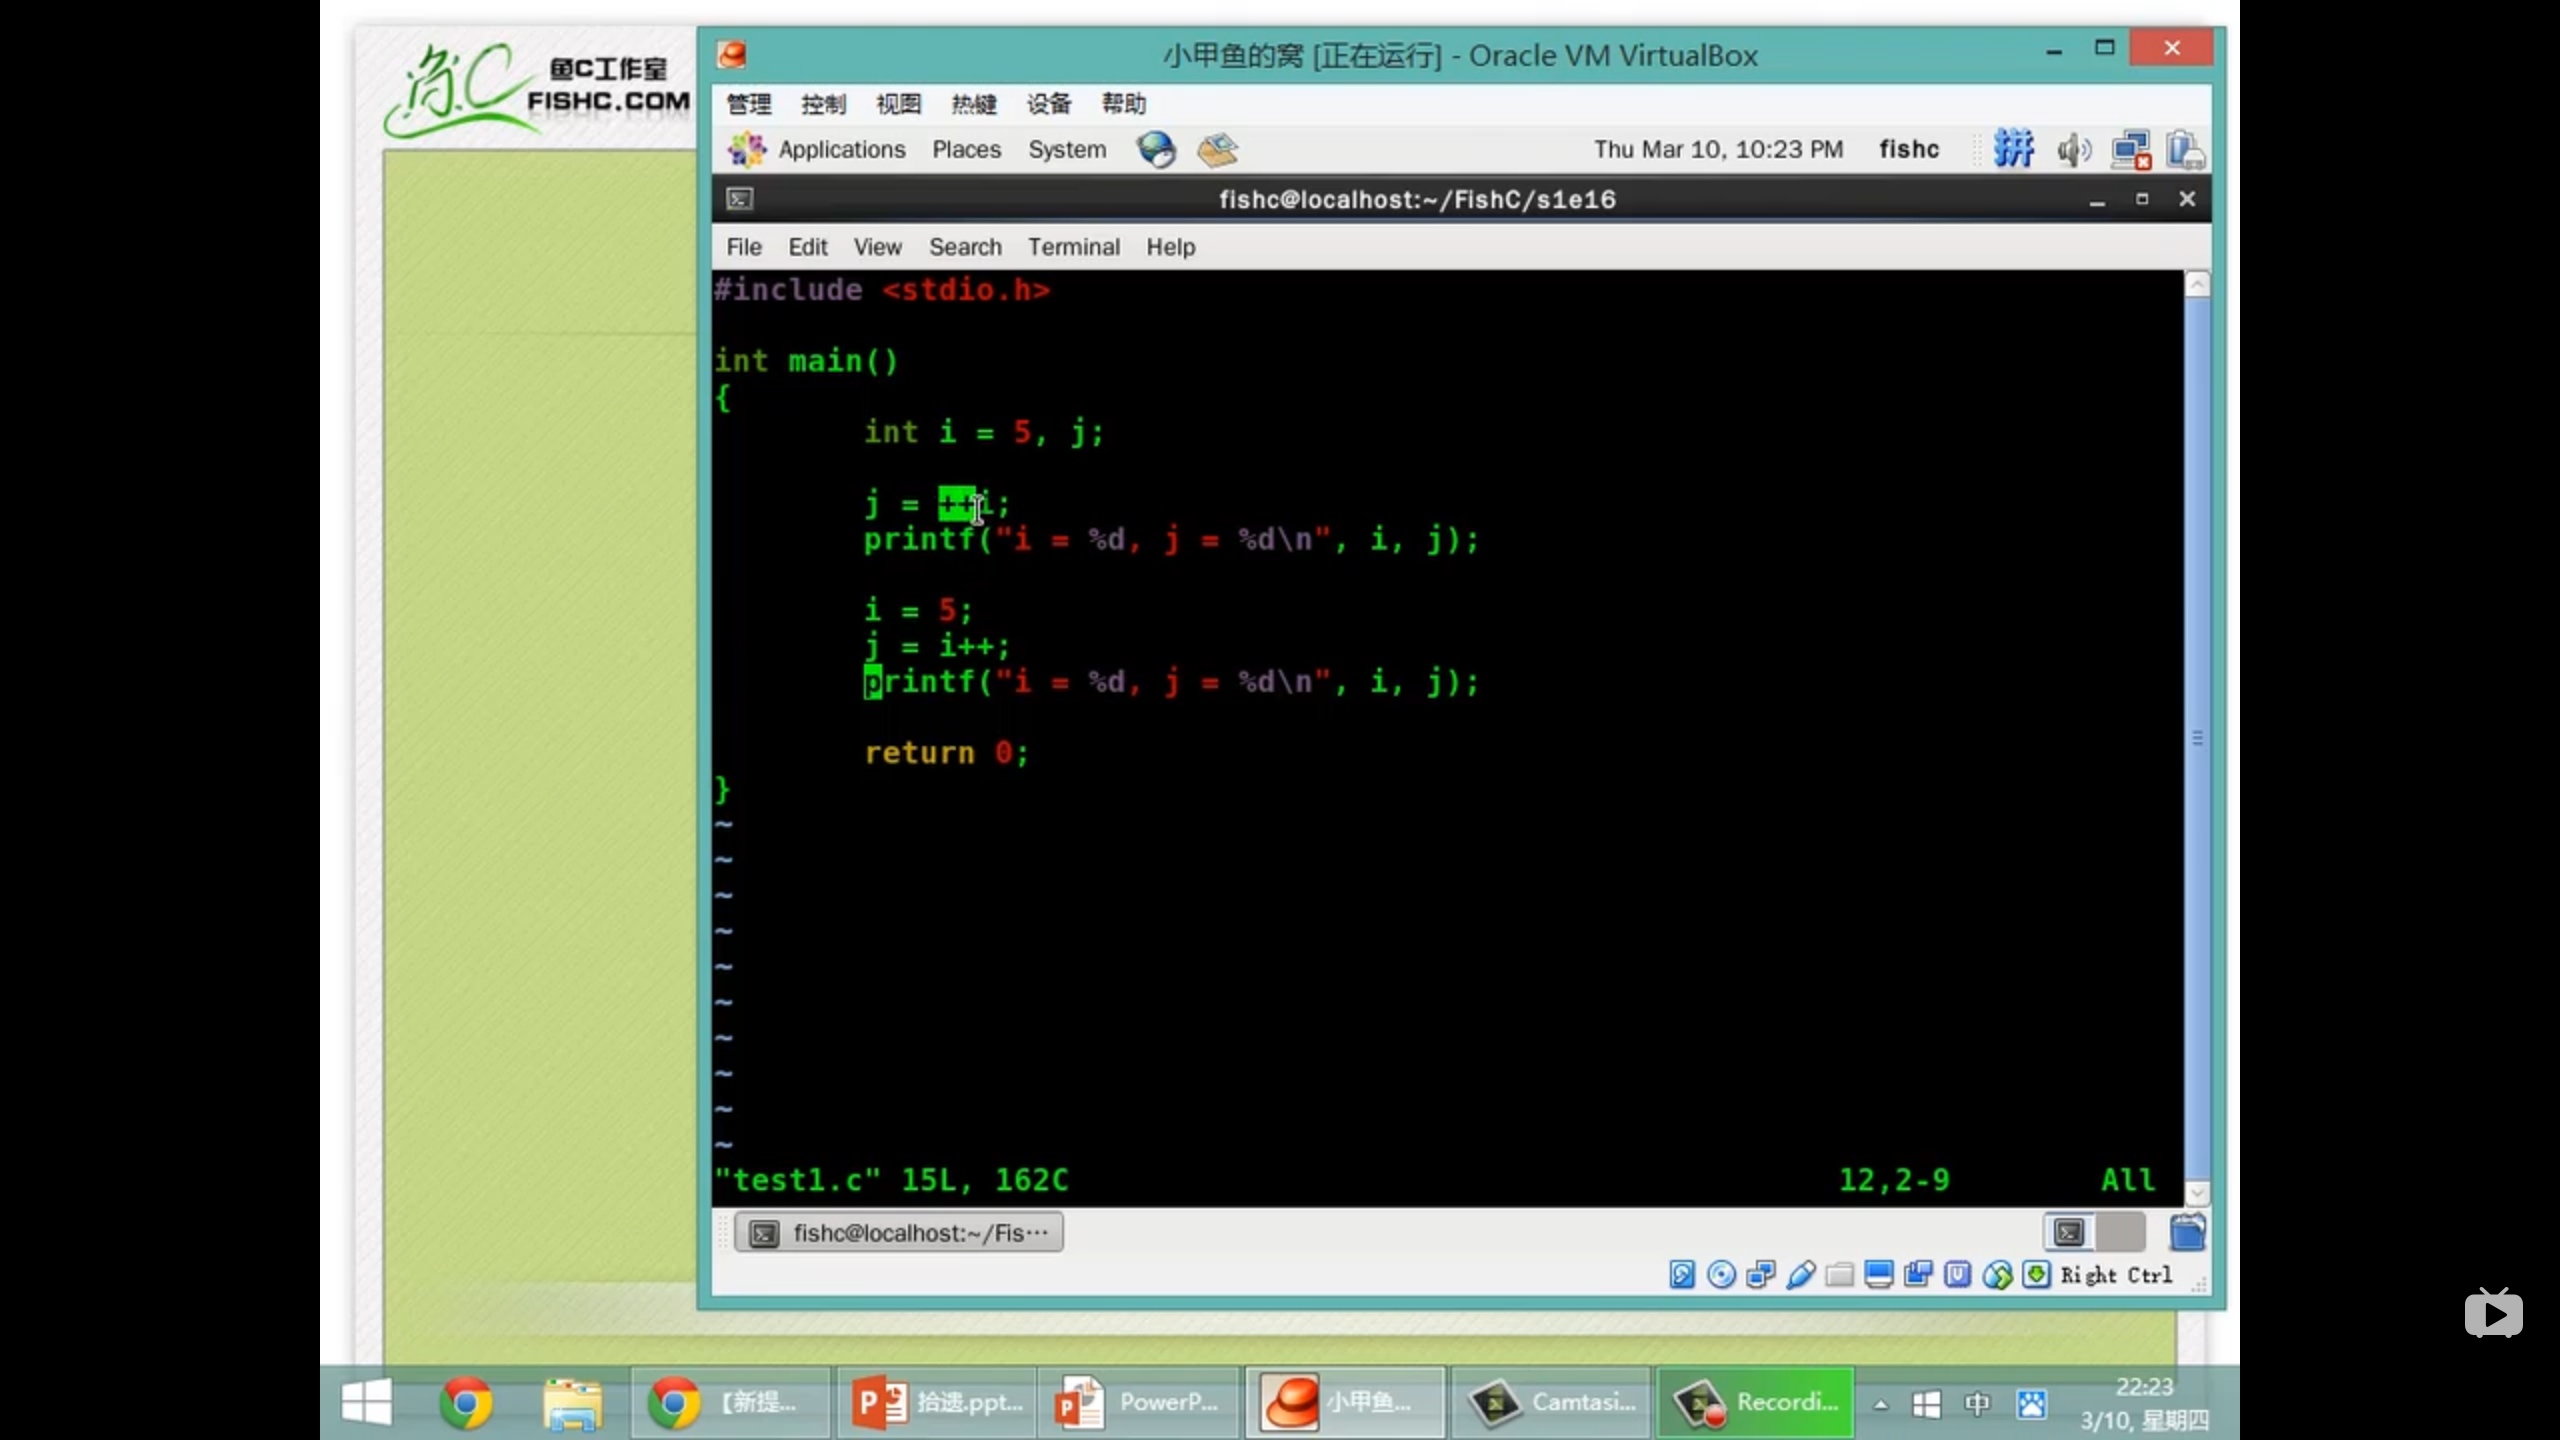Click on the return 0; line
Screen dimensions: 2560x1440
click(946, 753)
